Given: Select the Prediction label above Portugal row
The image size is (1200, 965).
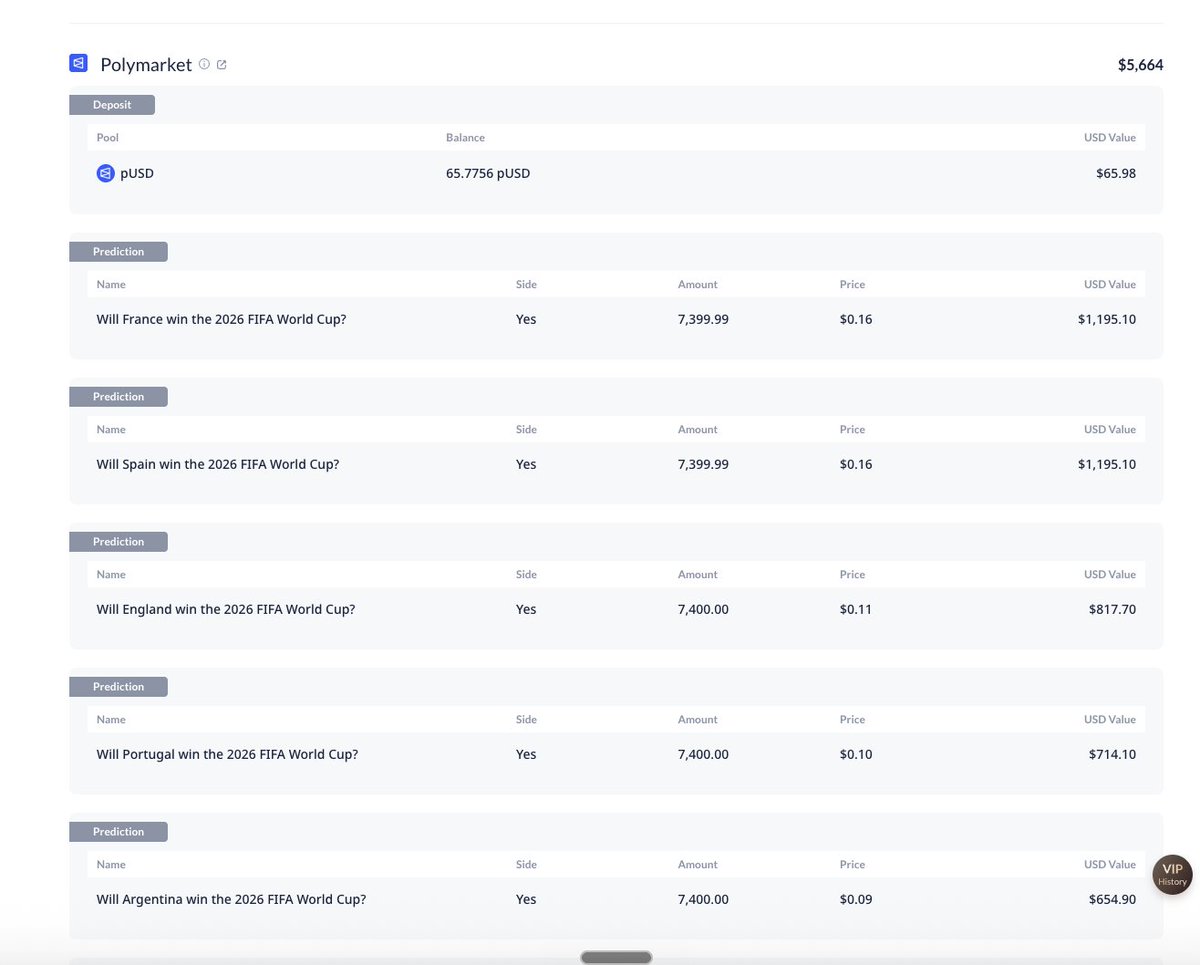Looking at the screenshot, I should tap(118, 687).
